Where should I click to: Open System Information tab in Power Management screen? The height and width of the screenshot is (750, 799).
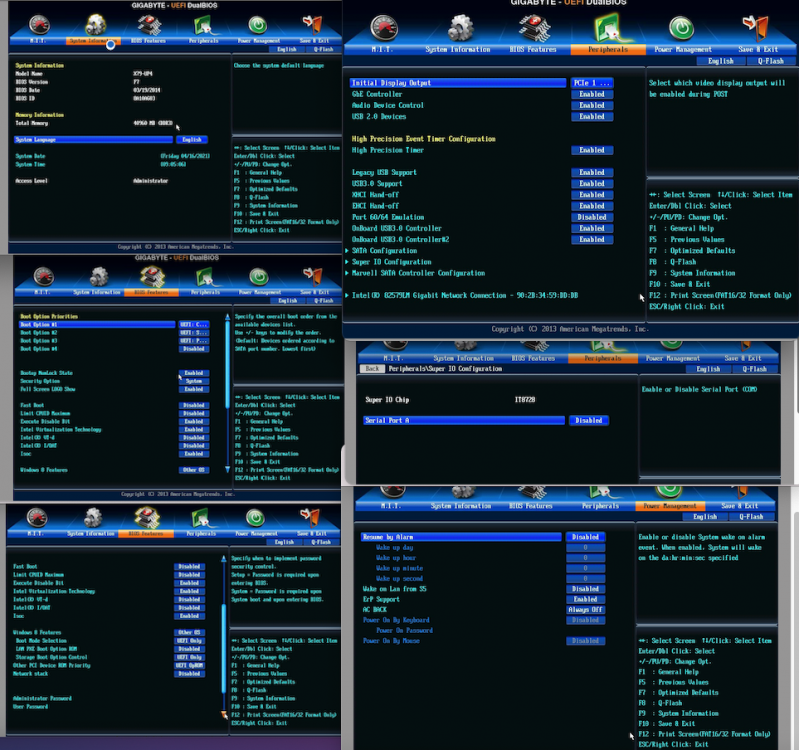pos(461,506)
